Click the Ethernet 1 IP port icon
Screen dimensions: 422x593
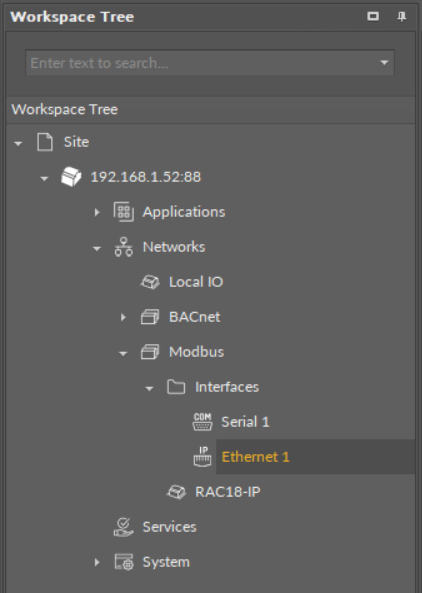click(202, 457)
